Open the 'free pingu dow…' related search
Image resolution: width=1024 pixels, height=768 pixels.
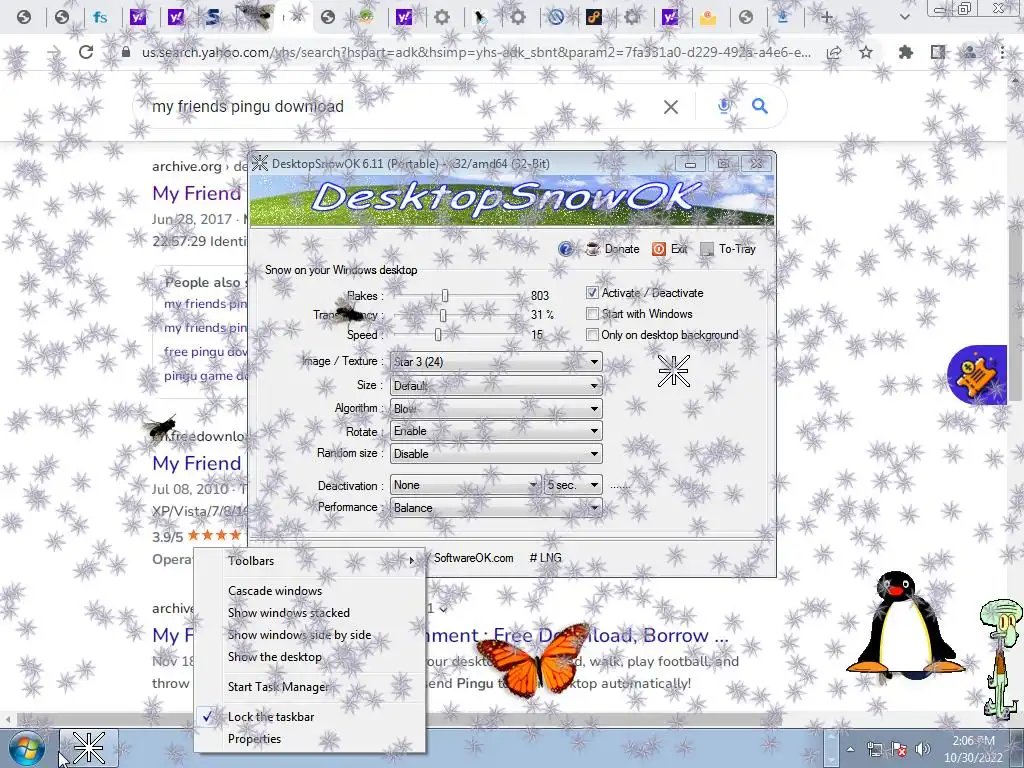coord(205,351)
